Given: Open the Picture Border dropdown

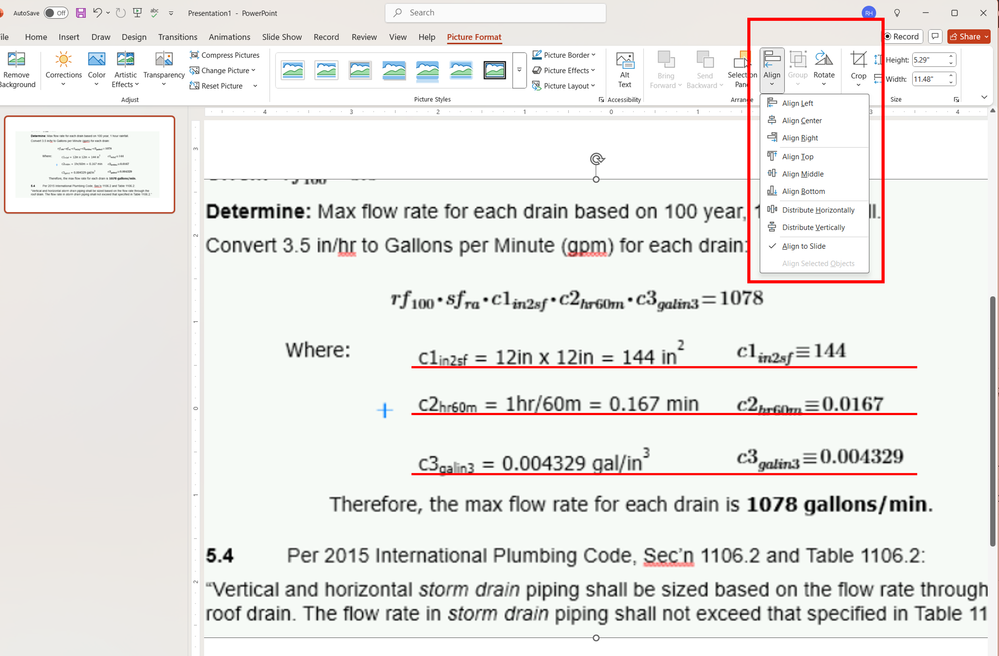Looking at the screenshot, I should (564, 55).
